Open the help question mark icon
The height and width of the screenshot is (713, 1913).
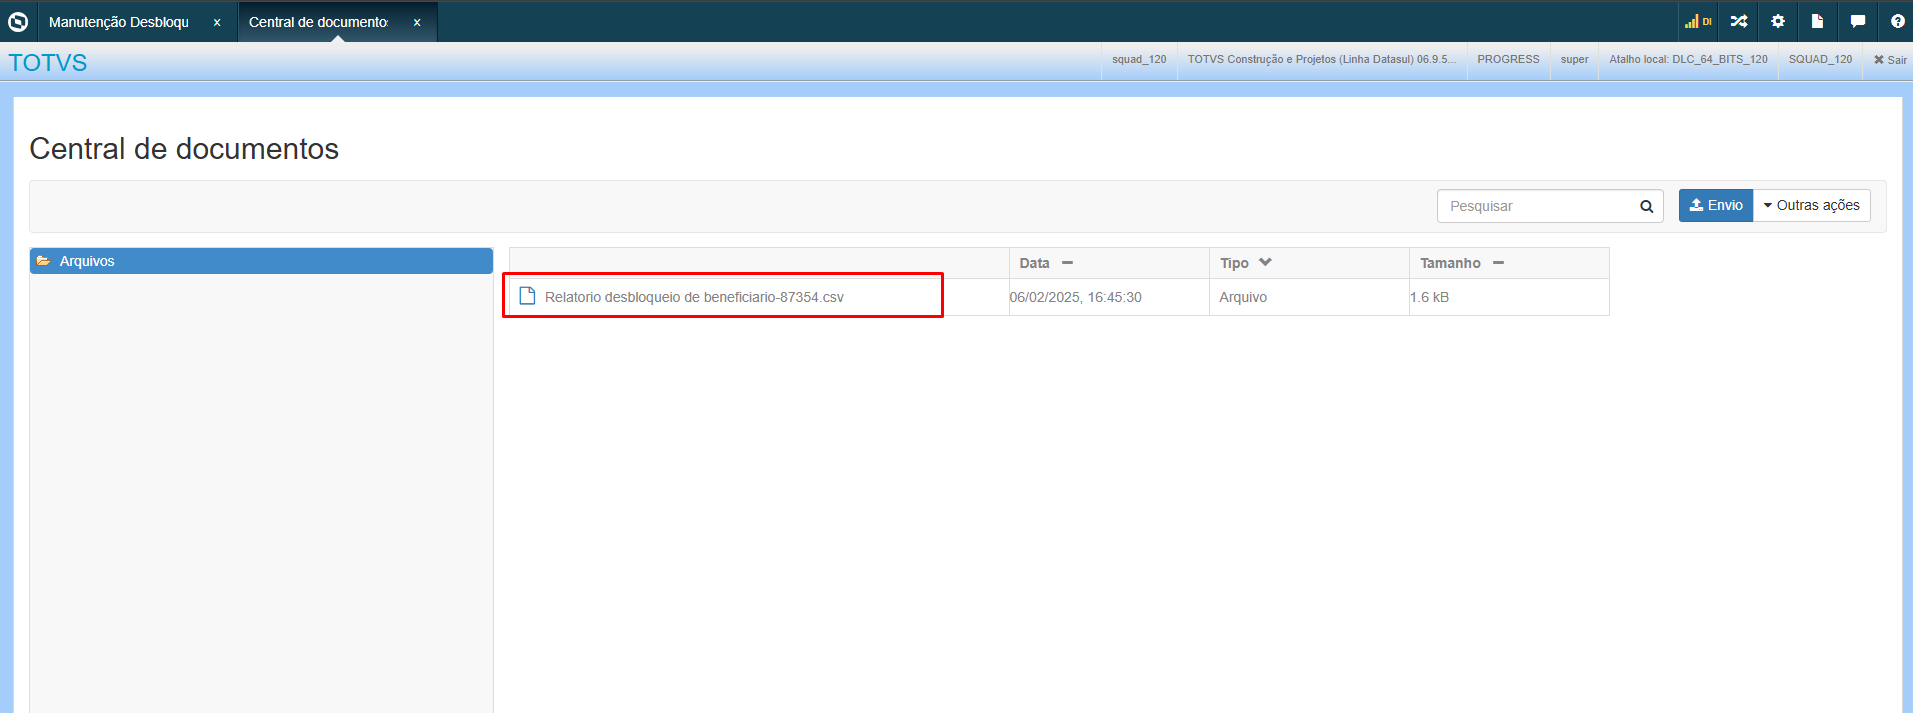coord(1897,21)
